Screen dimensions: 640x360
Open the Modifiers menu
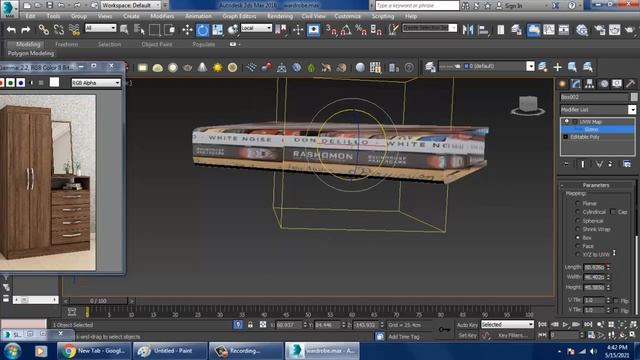pyautogui.click(x=162, y=16)
